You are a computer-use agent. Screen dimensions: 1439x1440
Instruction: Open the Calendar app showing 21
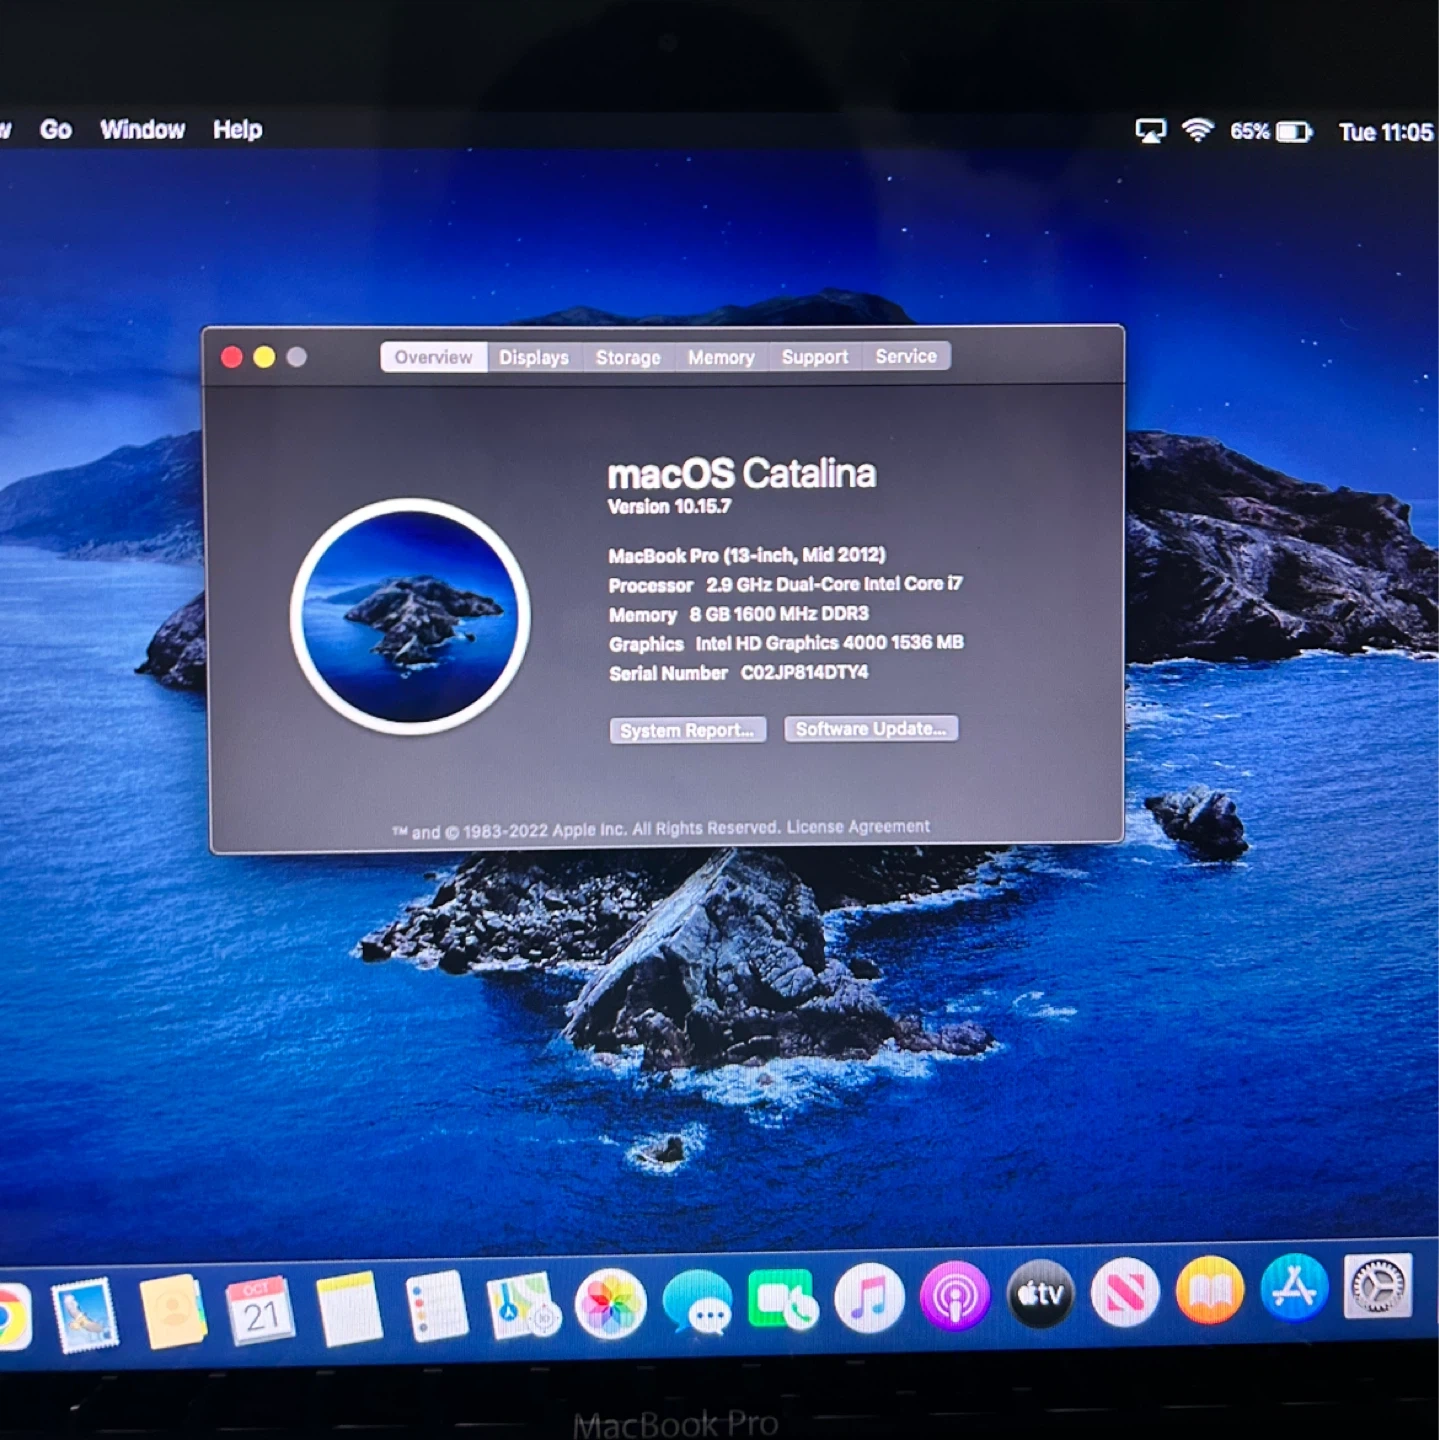[x=261, y=1311]
